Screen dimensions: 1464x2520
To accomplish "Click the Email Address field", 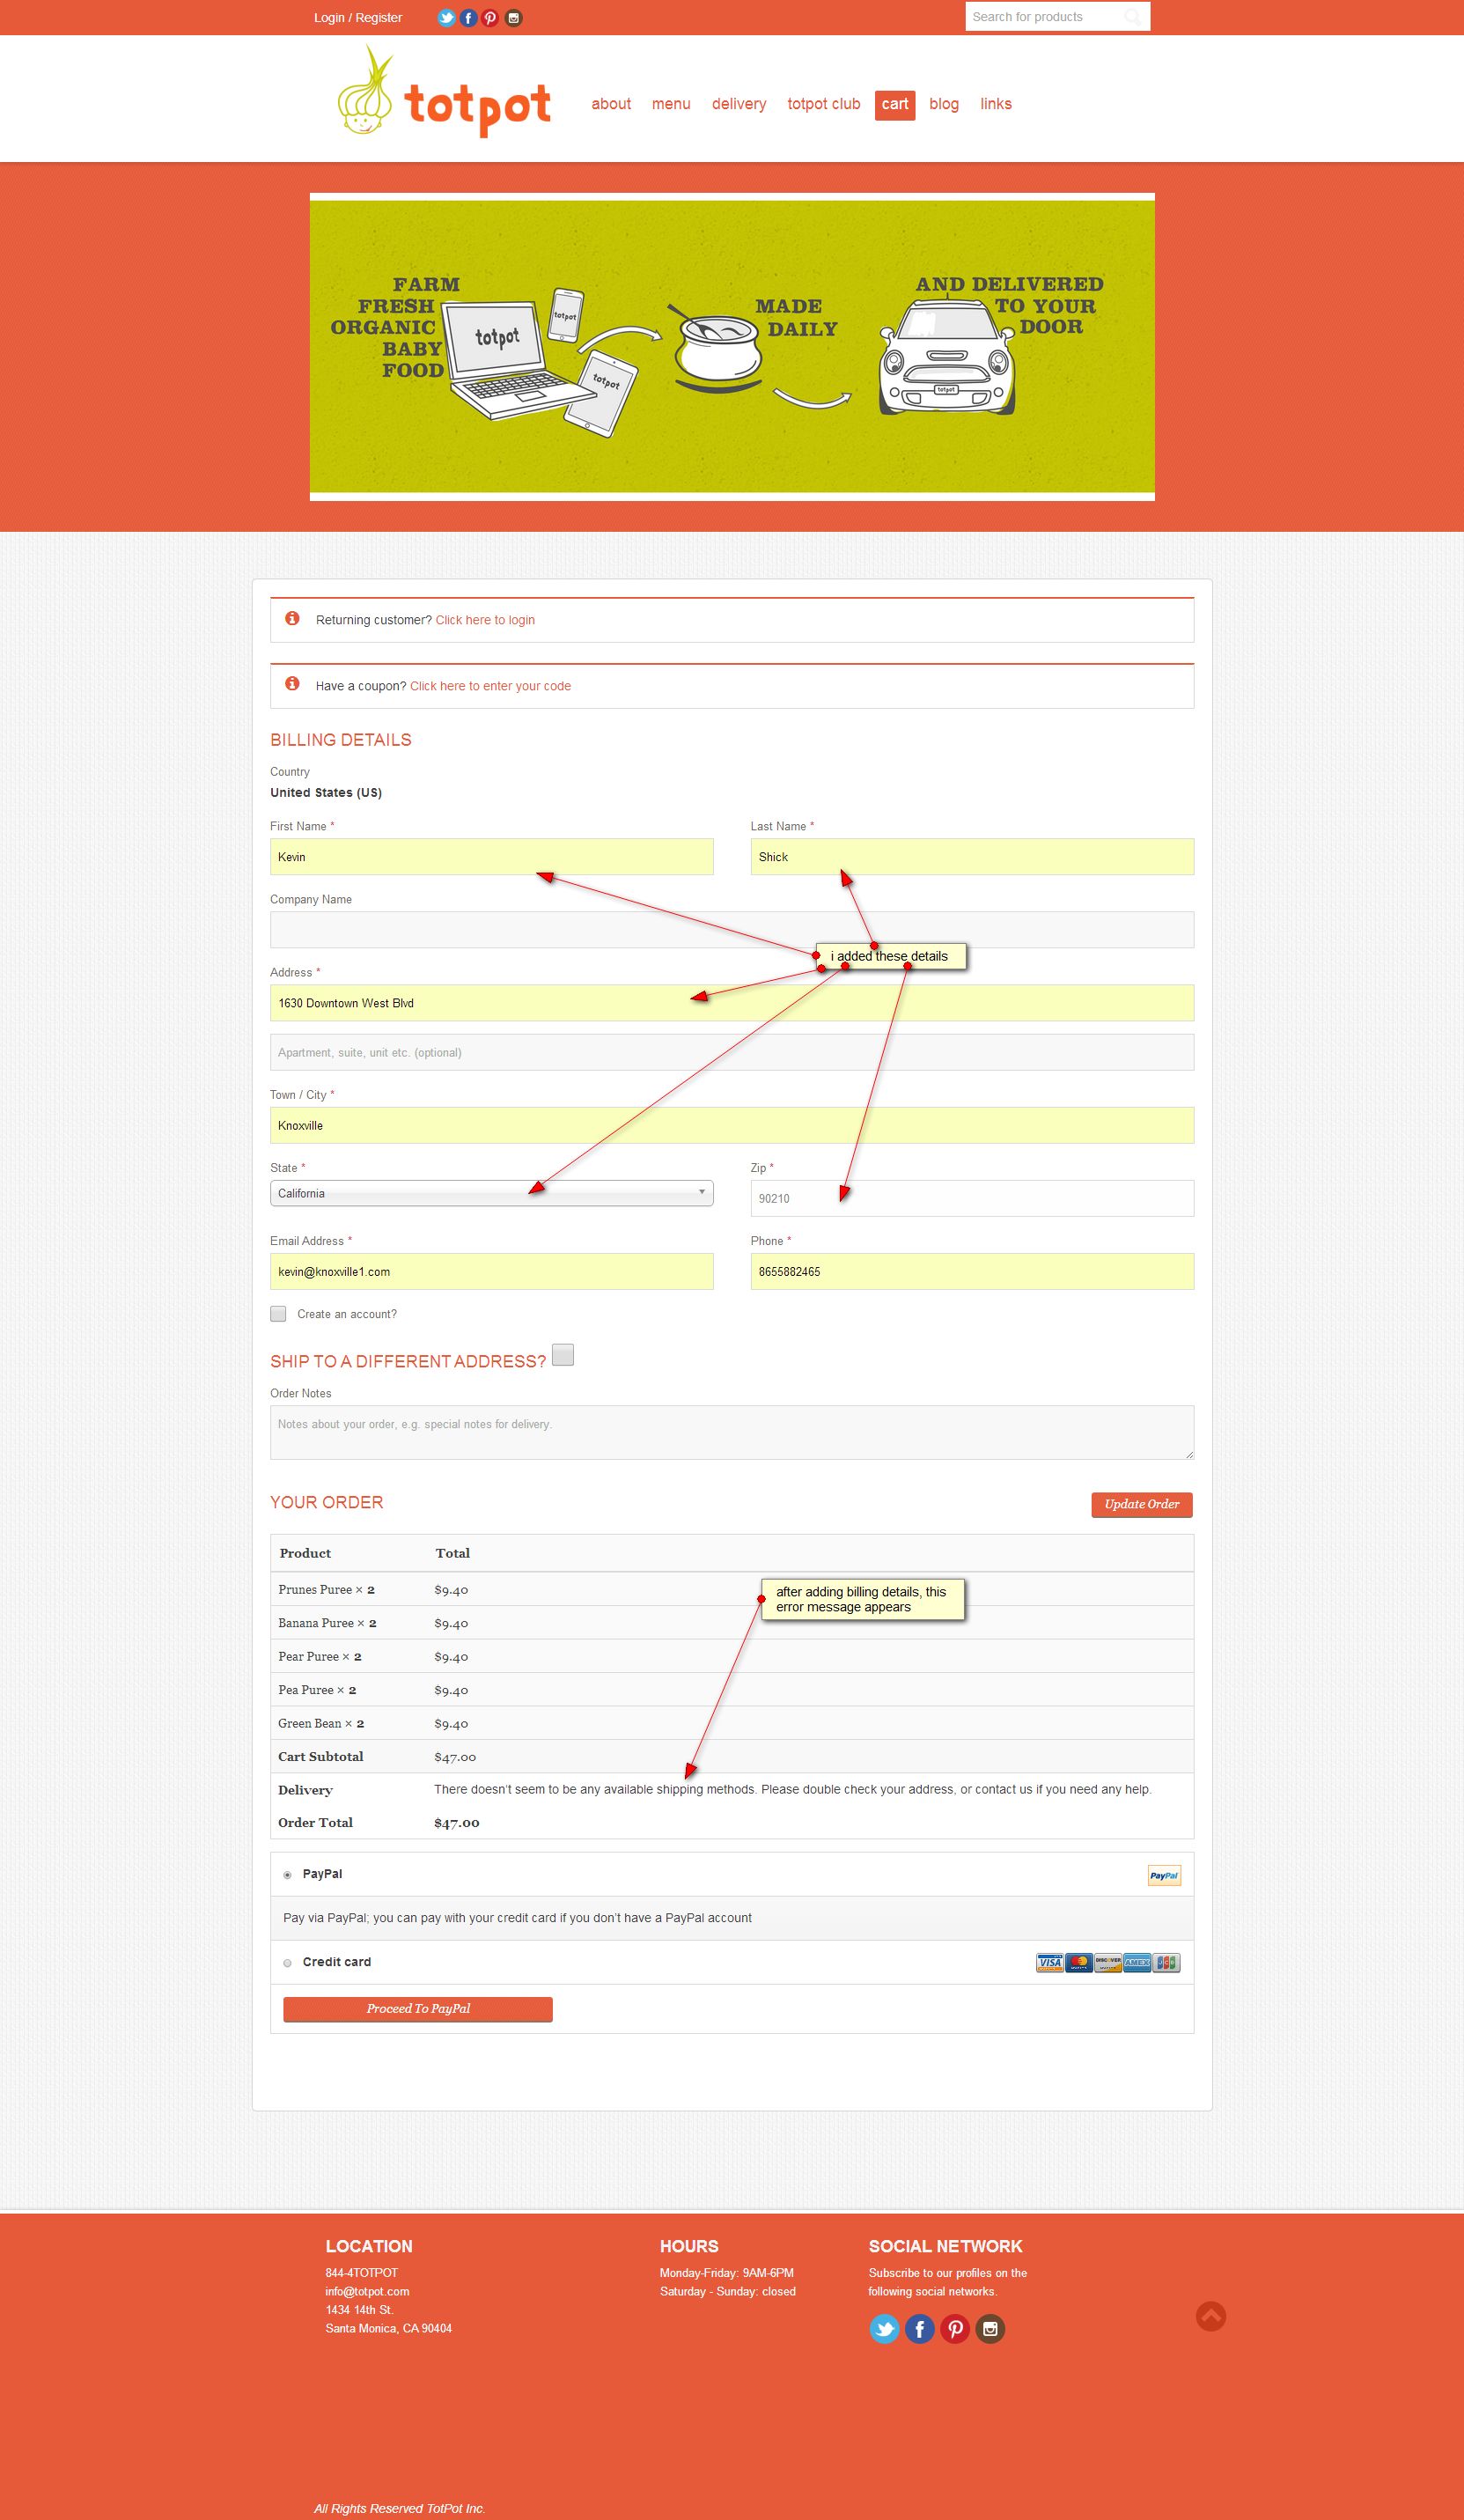I will coord(491,1271).
